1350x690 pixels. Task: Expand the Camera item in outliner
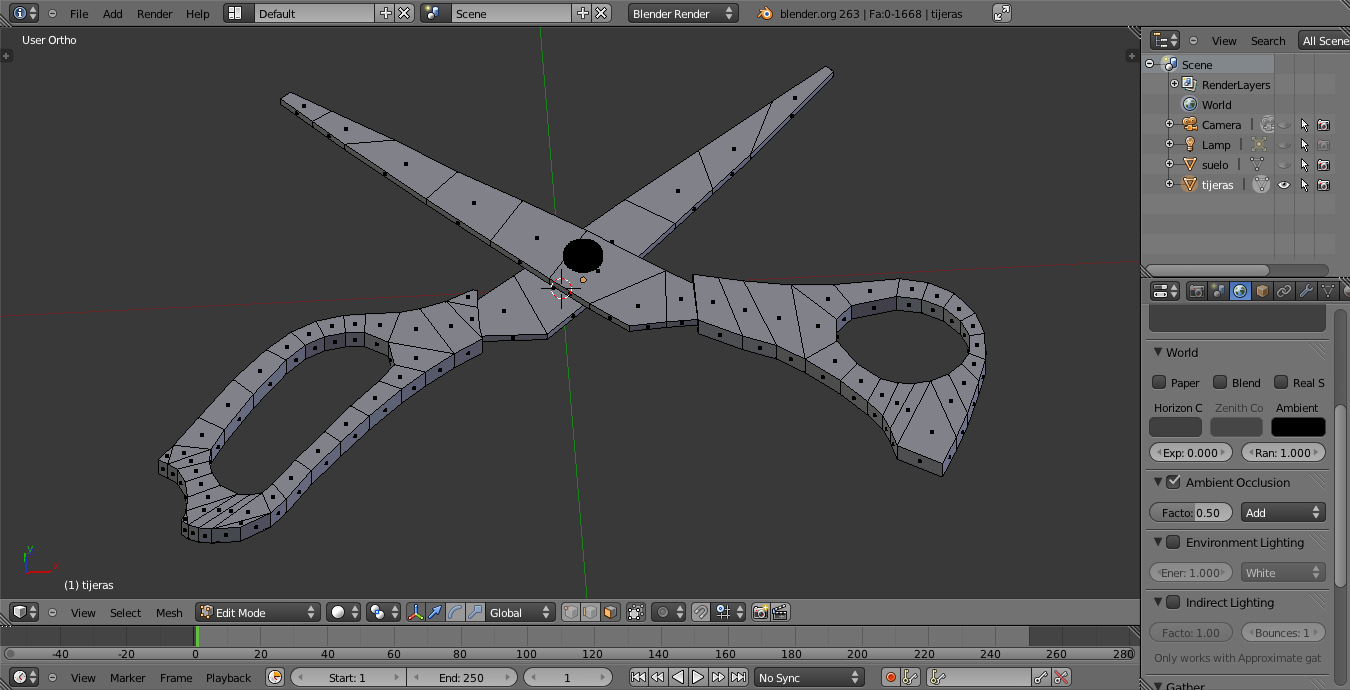tap(1169, 125)
